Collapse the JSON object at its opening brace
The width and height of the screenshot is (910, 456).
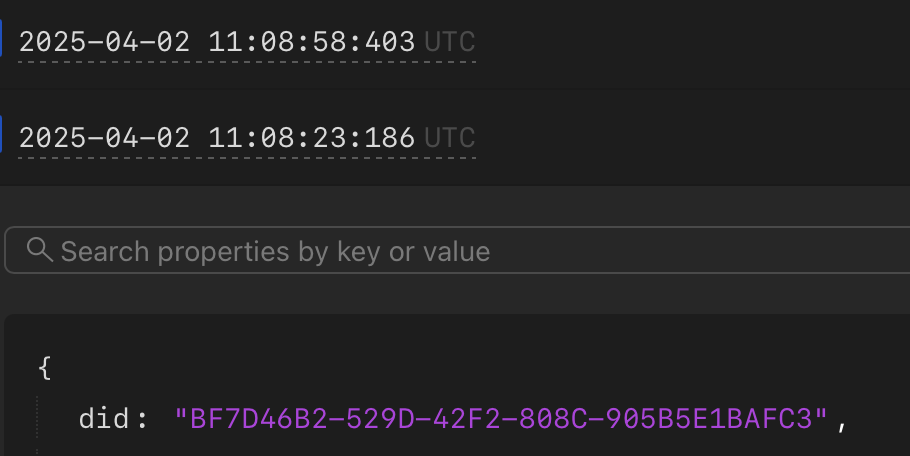pos(43,368)
